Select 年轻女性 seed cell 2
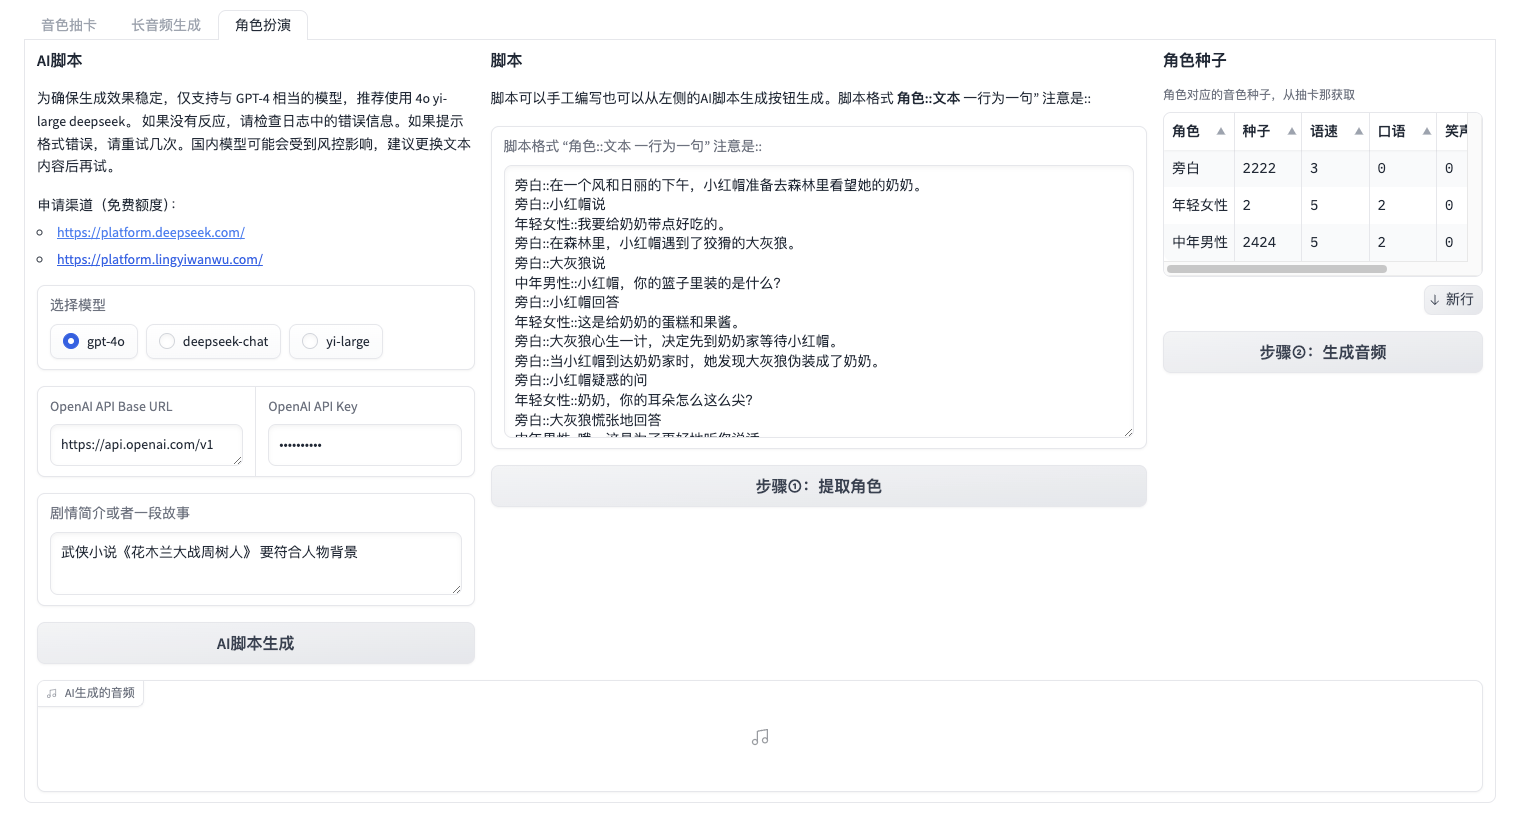Viewport: 1531px width, 816px height. click(1268, 205)
